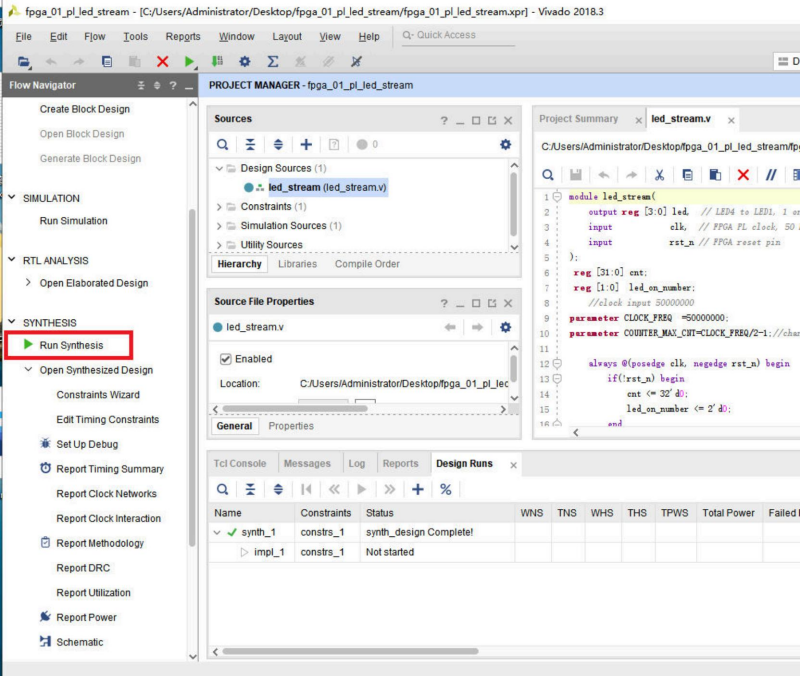This screenshot has height=676, width=800.
Task: Switch to the Compile Order tab
Action: (366, 264)
